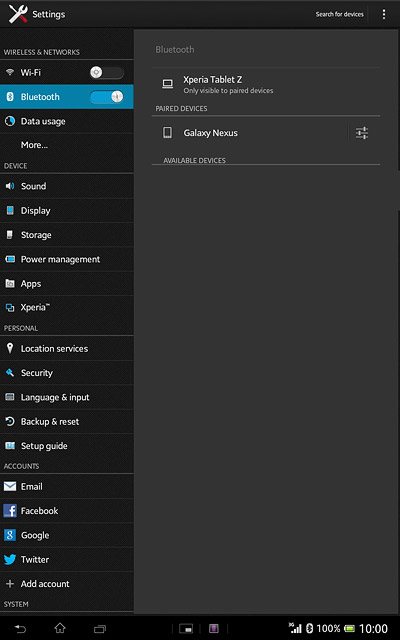Tap Xperia Tablet Z visibility entry
Viewport: 400px width, 640px height.
(x=266, y=84)
